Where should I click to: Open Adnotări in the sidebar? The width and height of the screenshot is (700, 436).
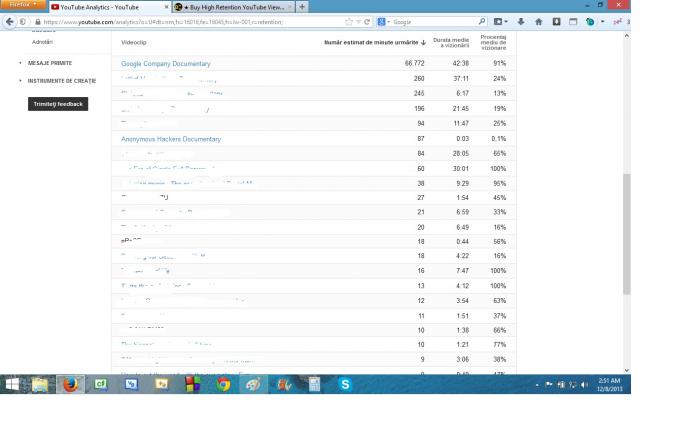pos(42,42)
